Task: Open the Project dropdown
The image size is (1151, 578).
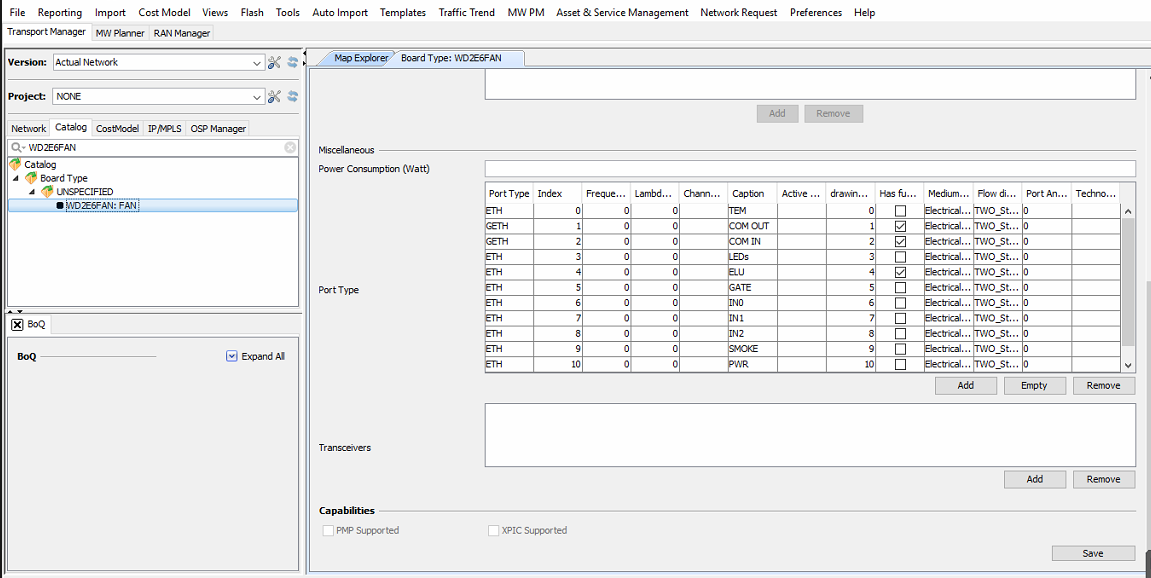Action: click(x=257, y=96)
